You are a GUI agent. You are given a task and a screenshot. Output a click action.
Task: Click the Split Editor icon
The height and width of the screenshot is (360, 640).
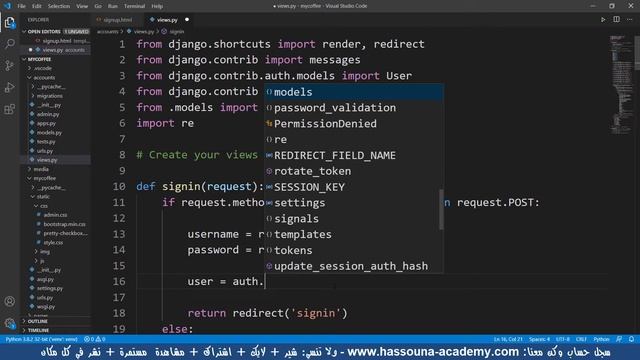[616, 20]
